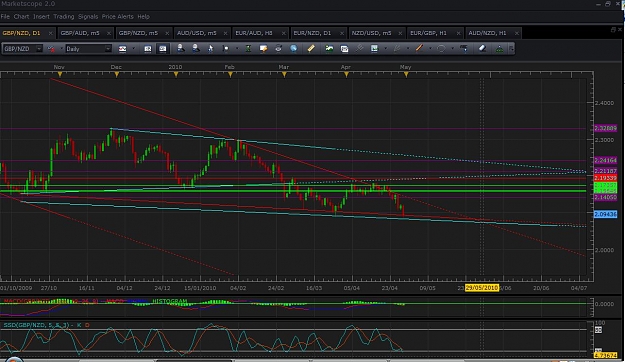Click the chart type icon
Viewport: 625px width, 362px height.
[122, 49]
